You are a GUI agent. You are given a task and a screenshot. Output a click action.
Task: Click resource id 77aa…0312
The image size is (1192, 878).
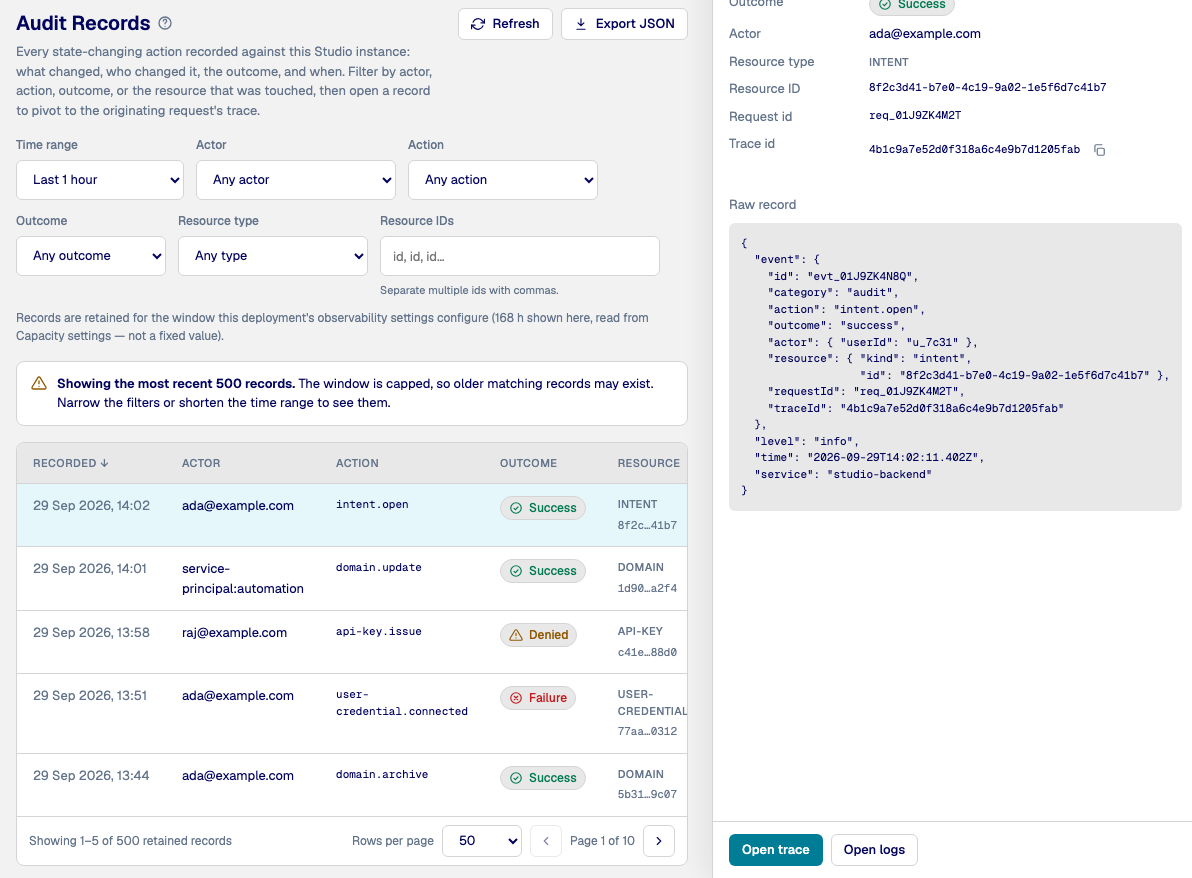coord(647,731)
